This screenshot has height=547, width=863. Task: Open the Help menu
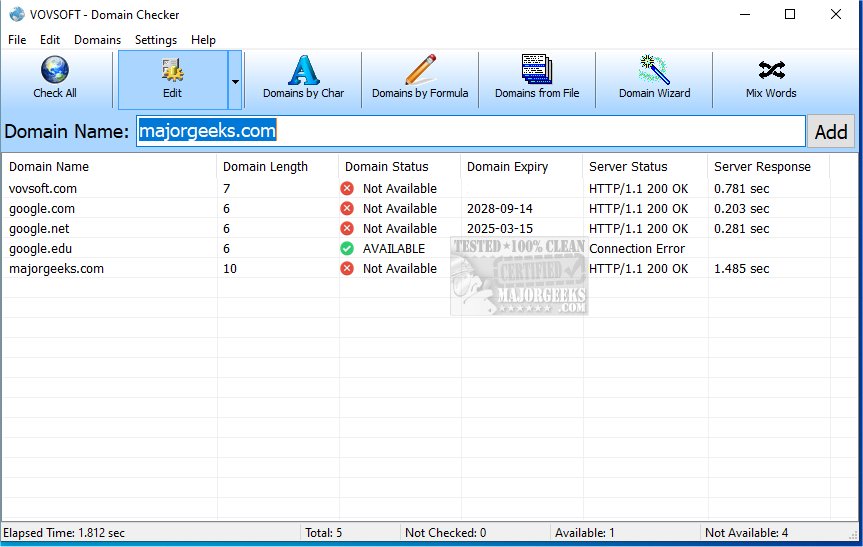(203, 40)
